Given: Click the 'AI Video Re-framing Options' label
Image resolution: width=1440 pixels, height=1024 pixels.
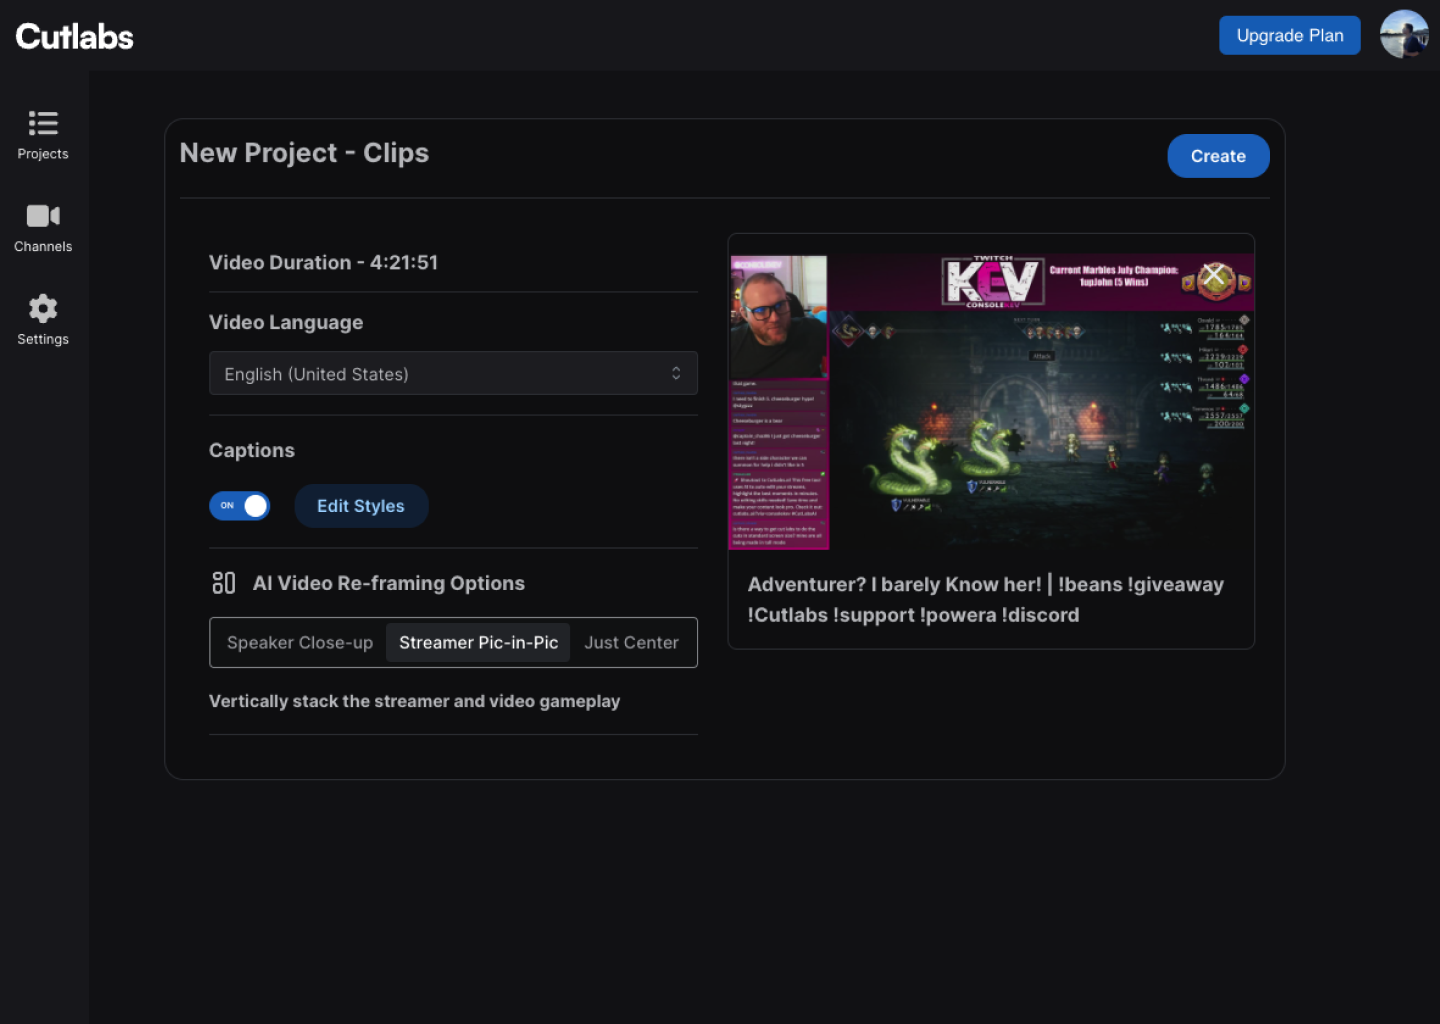Looking at the screenshot, I should pos(389,583).
